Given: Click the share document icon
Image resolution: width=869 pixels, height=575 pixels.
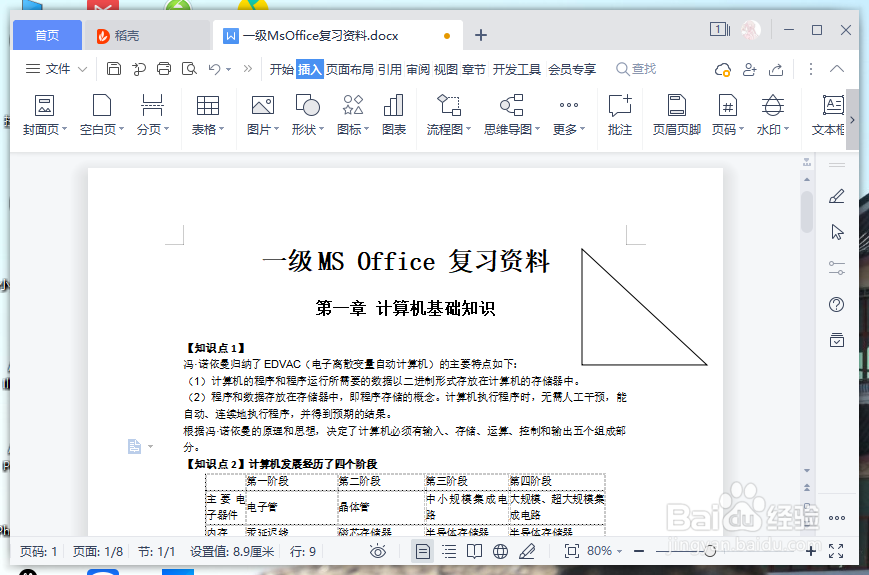Looking at the screenshot, I should click(776, 69).
